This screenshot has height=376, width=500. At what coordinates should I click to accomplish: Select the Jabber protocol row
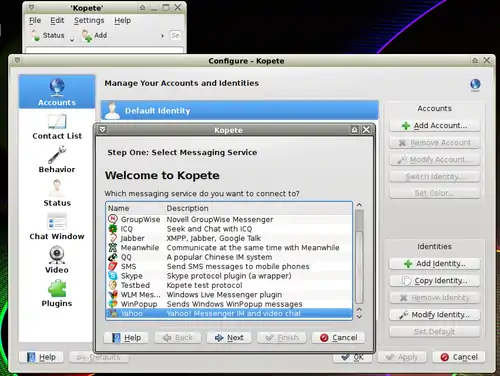click(x=229, y=238)
